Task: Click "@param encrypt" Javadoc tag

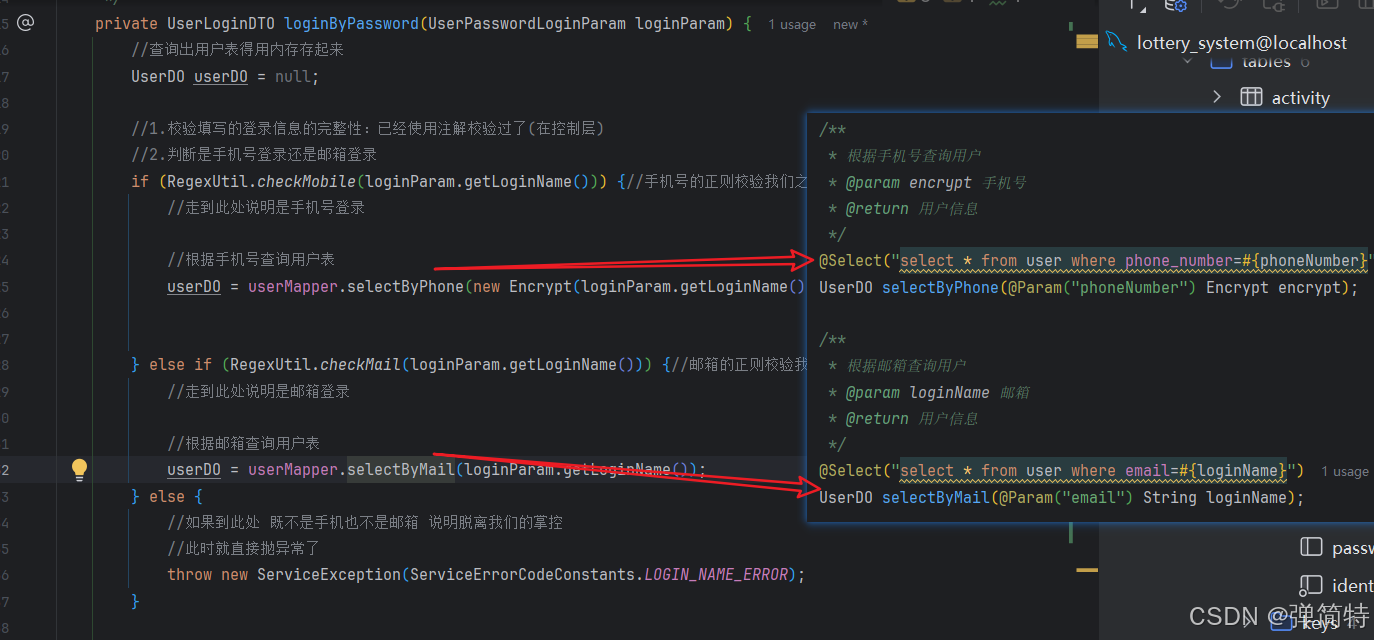Action: [908, 182]
